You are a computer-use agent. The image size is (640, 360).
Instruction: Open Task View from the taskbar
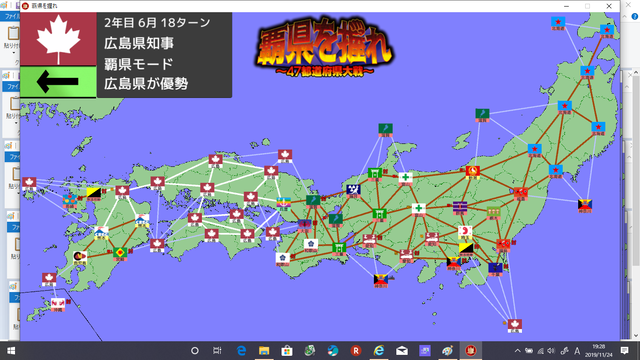tap(217, 351)
